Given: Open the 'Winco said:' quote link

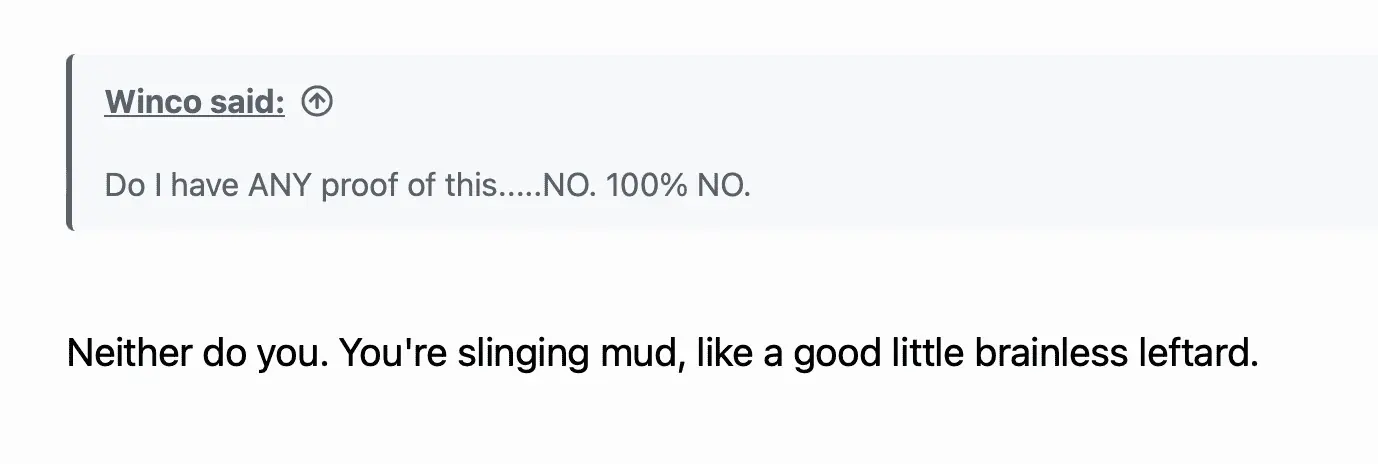Looking at the screenshot, I should click(x=194, y=102).
